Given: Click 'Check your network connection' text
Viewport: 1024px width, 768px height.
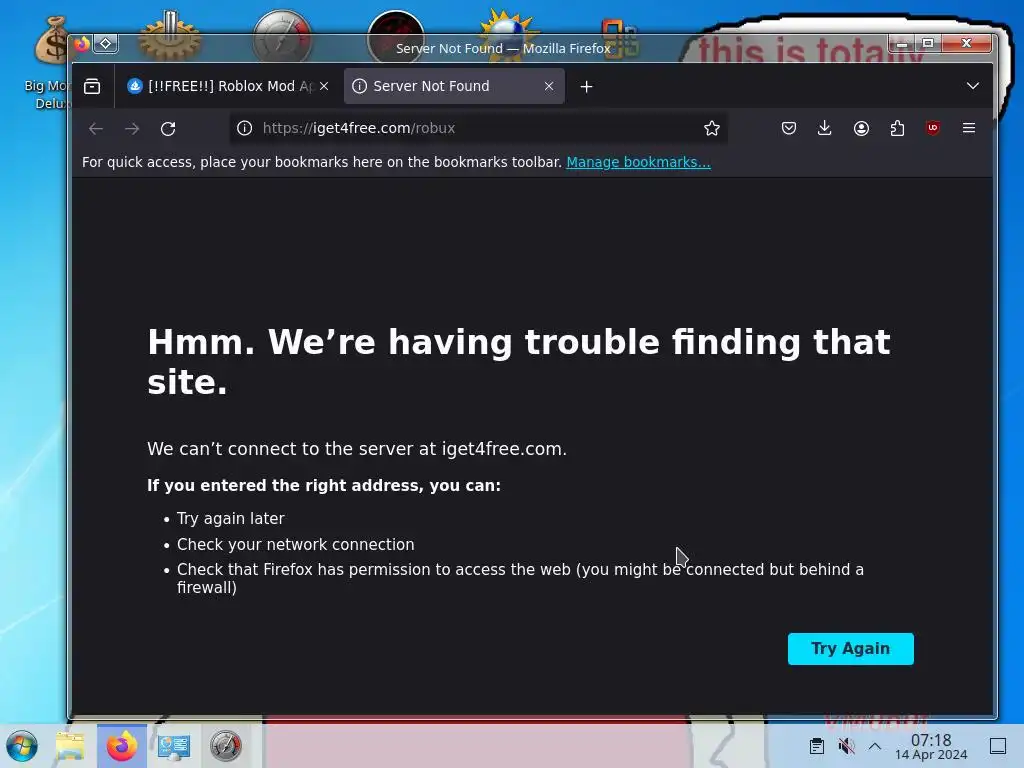Looking at the screenshot, I should tap(295, 545).
